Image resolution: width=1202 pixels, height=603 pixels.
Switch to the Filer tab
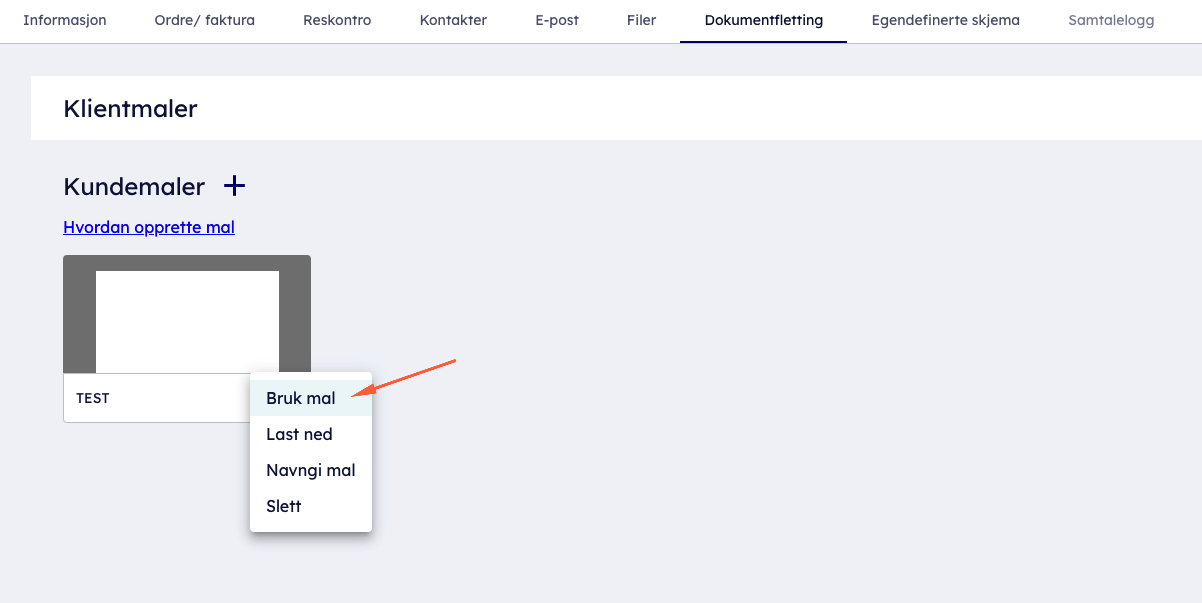[x=641, y=20]
